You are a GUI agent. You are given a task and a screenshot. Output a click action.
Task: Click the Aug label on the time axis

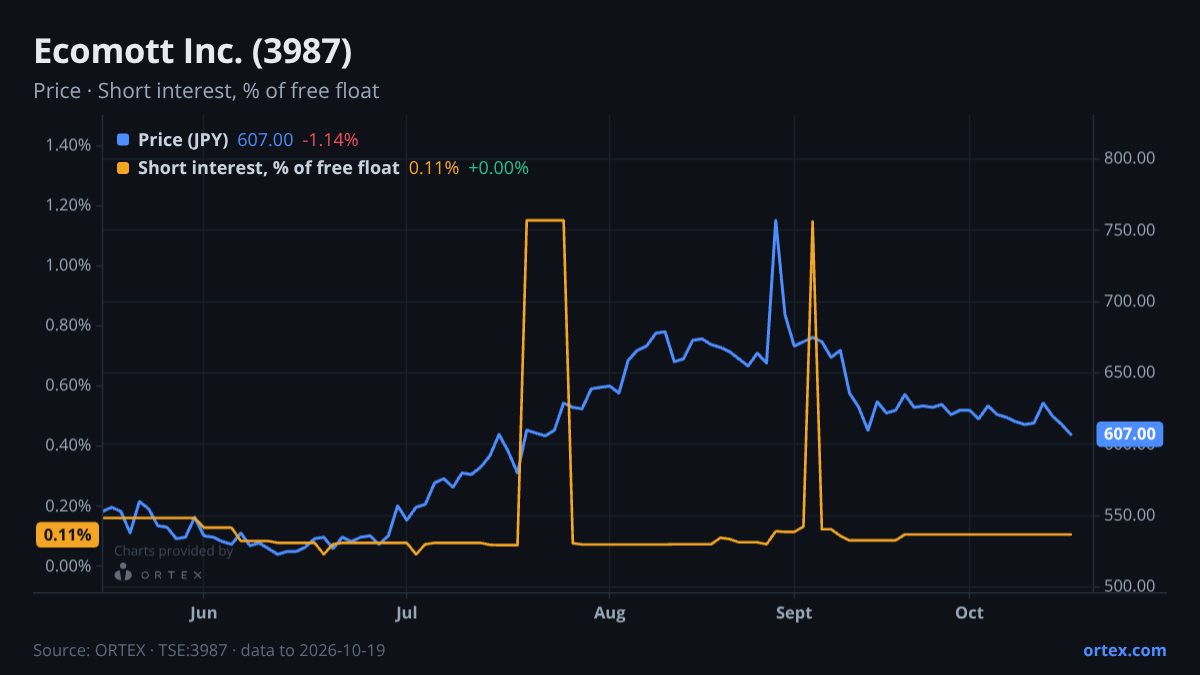(x=609, y=612)
